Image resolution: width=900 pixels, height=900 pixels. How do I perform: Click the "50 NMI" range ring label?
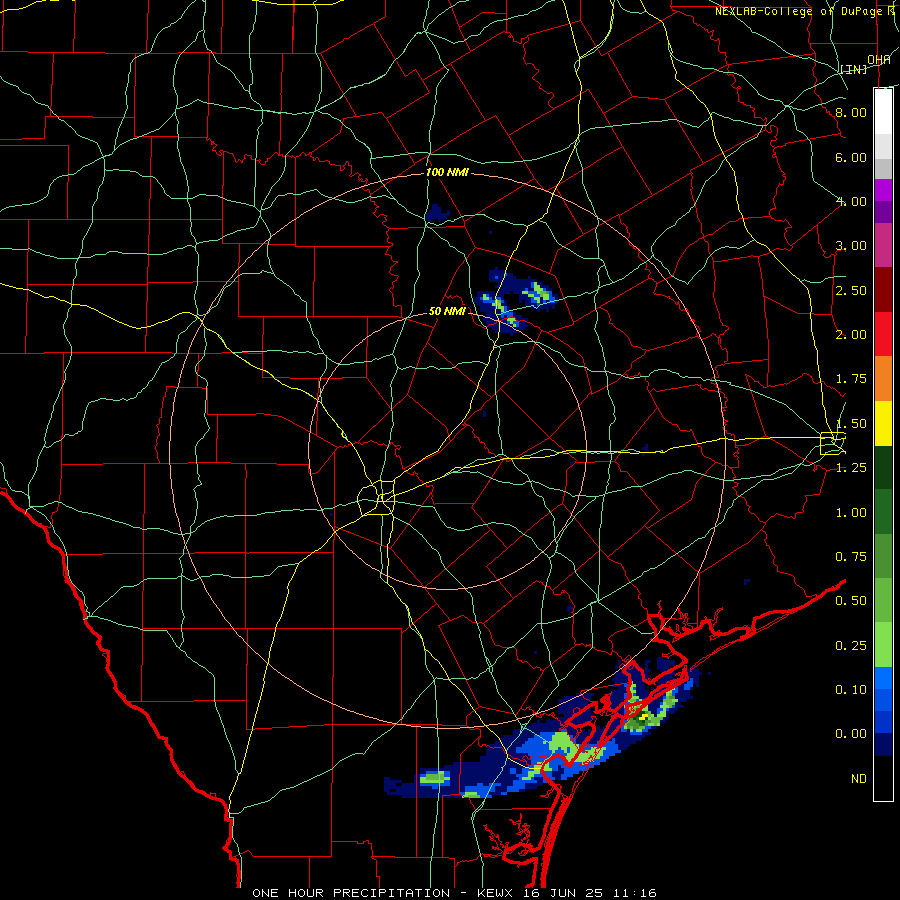tap(447, 311)
